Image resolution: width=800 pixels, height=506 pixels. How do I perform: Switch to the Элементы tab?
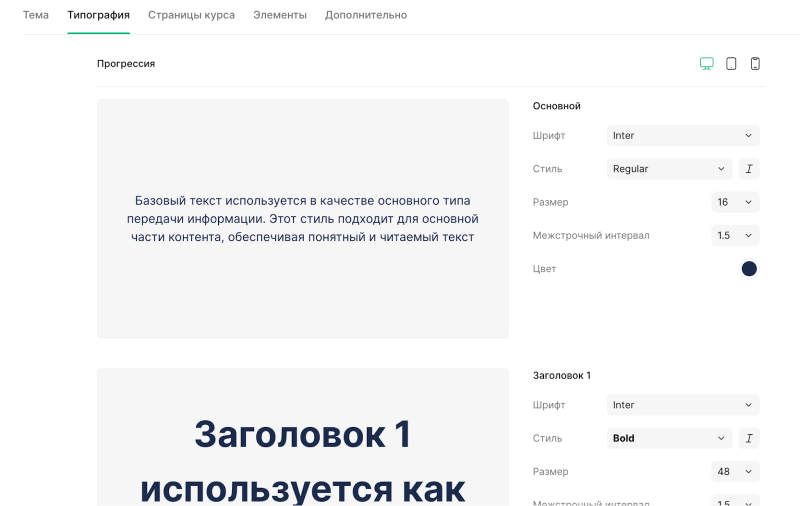[280, 16]
